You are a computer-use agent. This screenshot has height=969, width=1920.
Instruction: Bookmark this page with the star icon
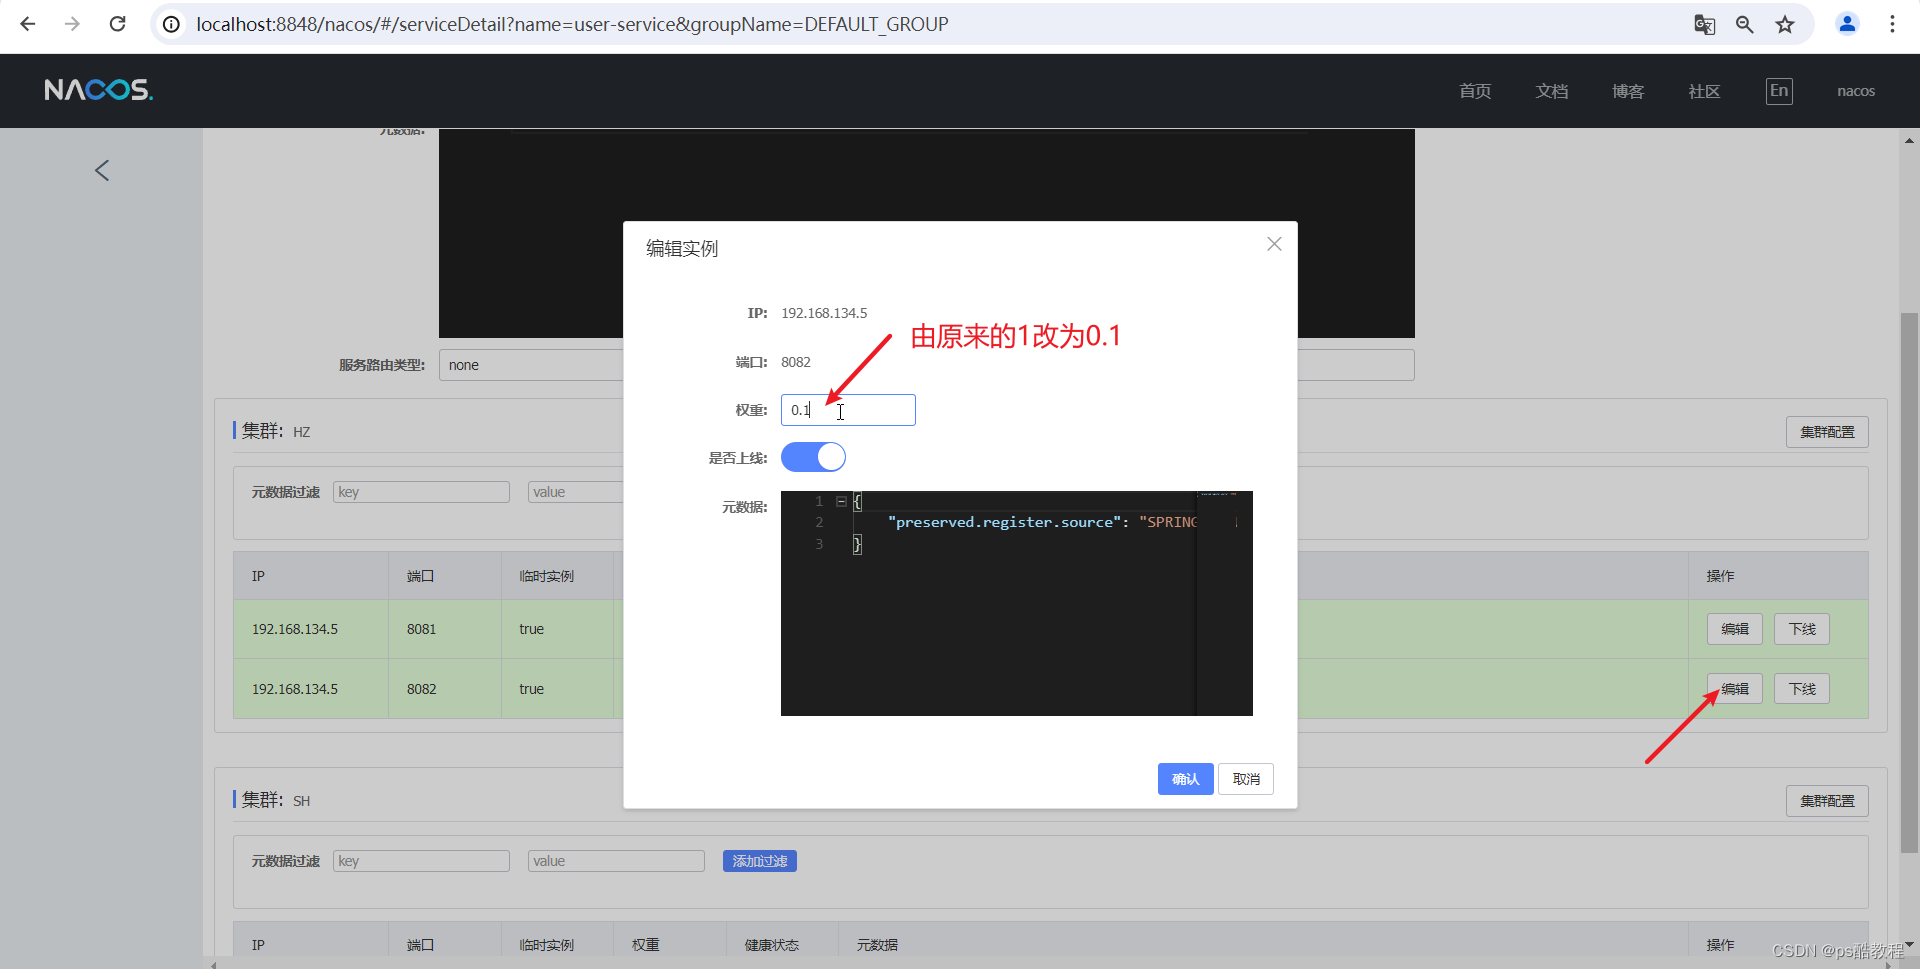pyautogui.click(x=1785, y=25)
